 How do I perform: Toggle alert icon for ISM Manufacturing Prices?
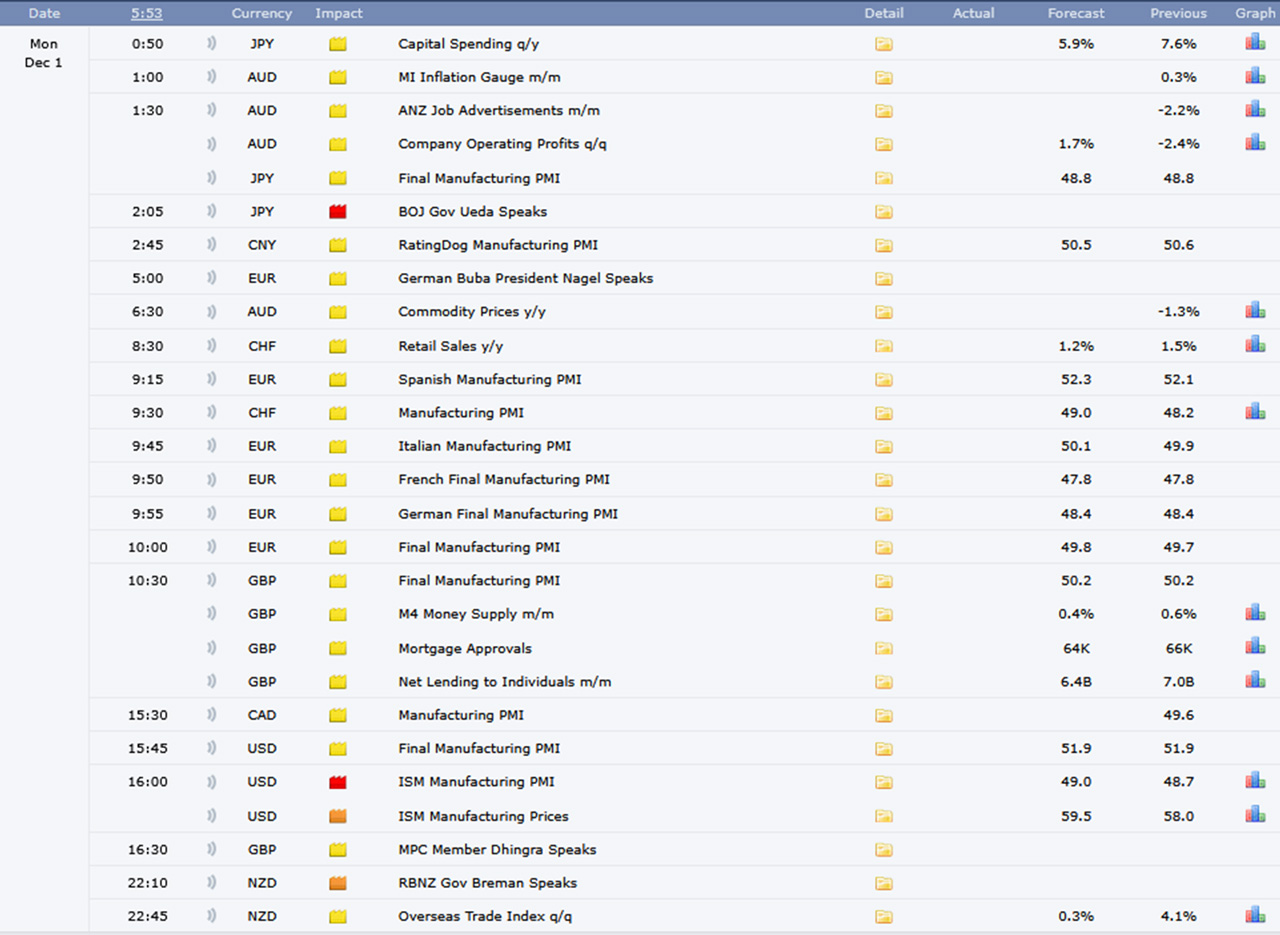coord(211,816)
